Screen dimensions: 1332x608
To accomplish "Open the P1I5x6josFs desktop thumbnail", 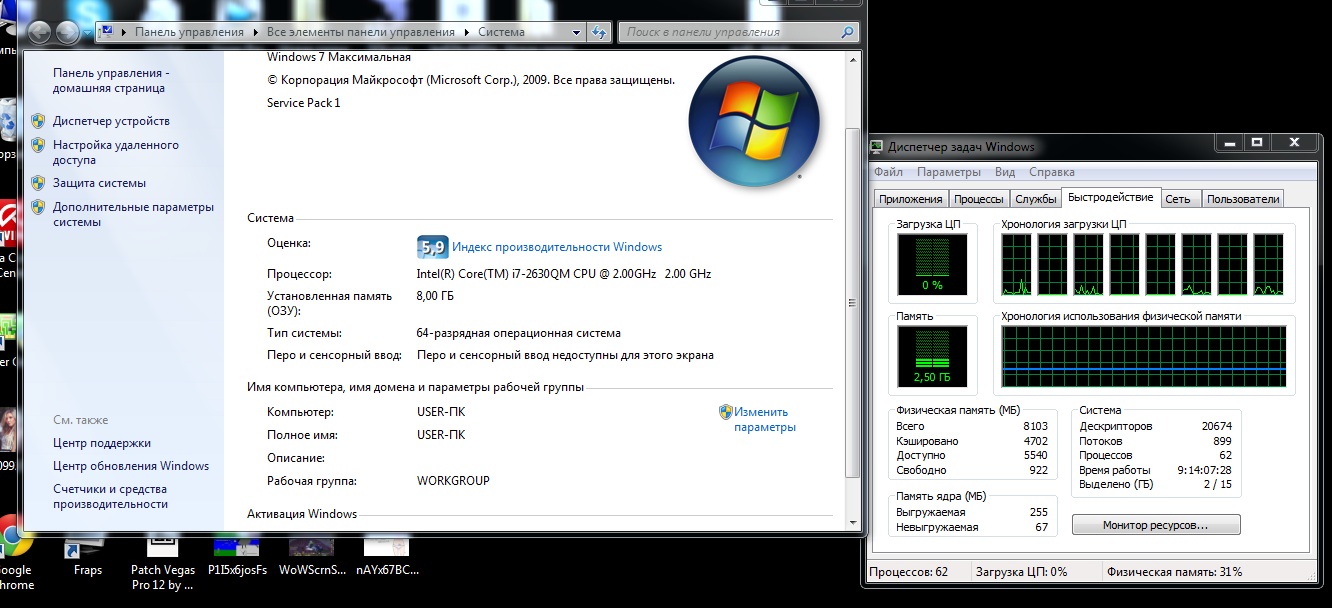I will [x=237, y=555].
